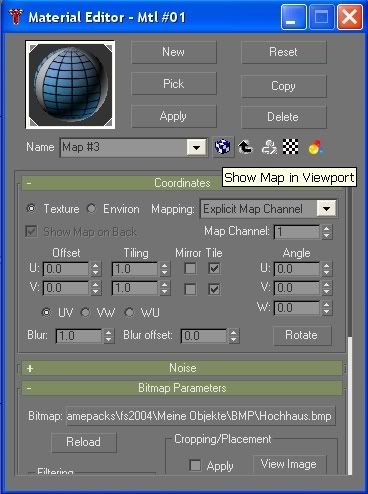Toggle the checkered Background icon
368x494 pixels.
pos(291,147)
